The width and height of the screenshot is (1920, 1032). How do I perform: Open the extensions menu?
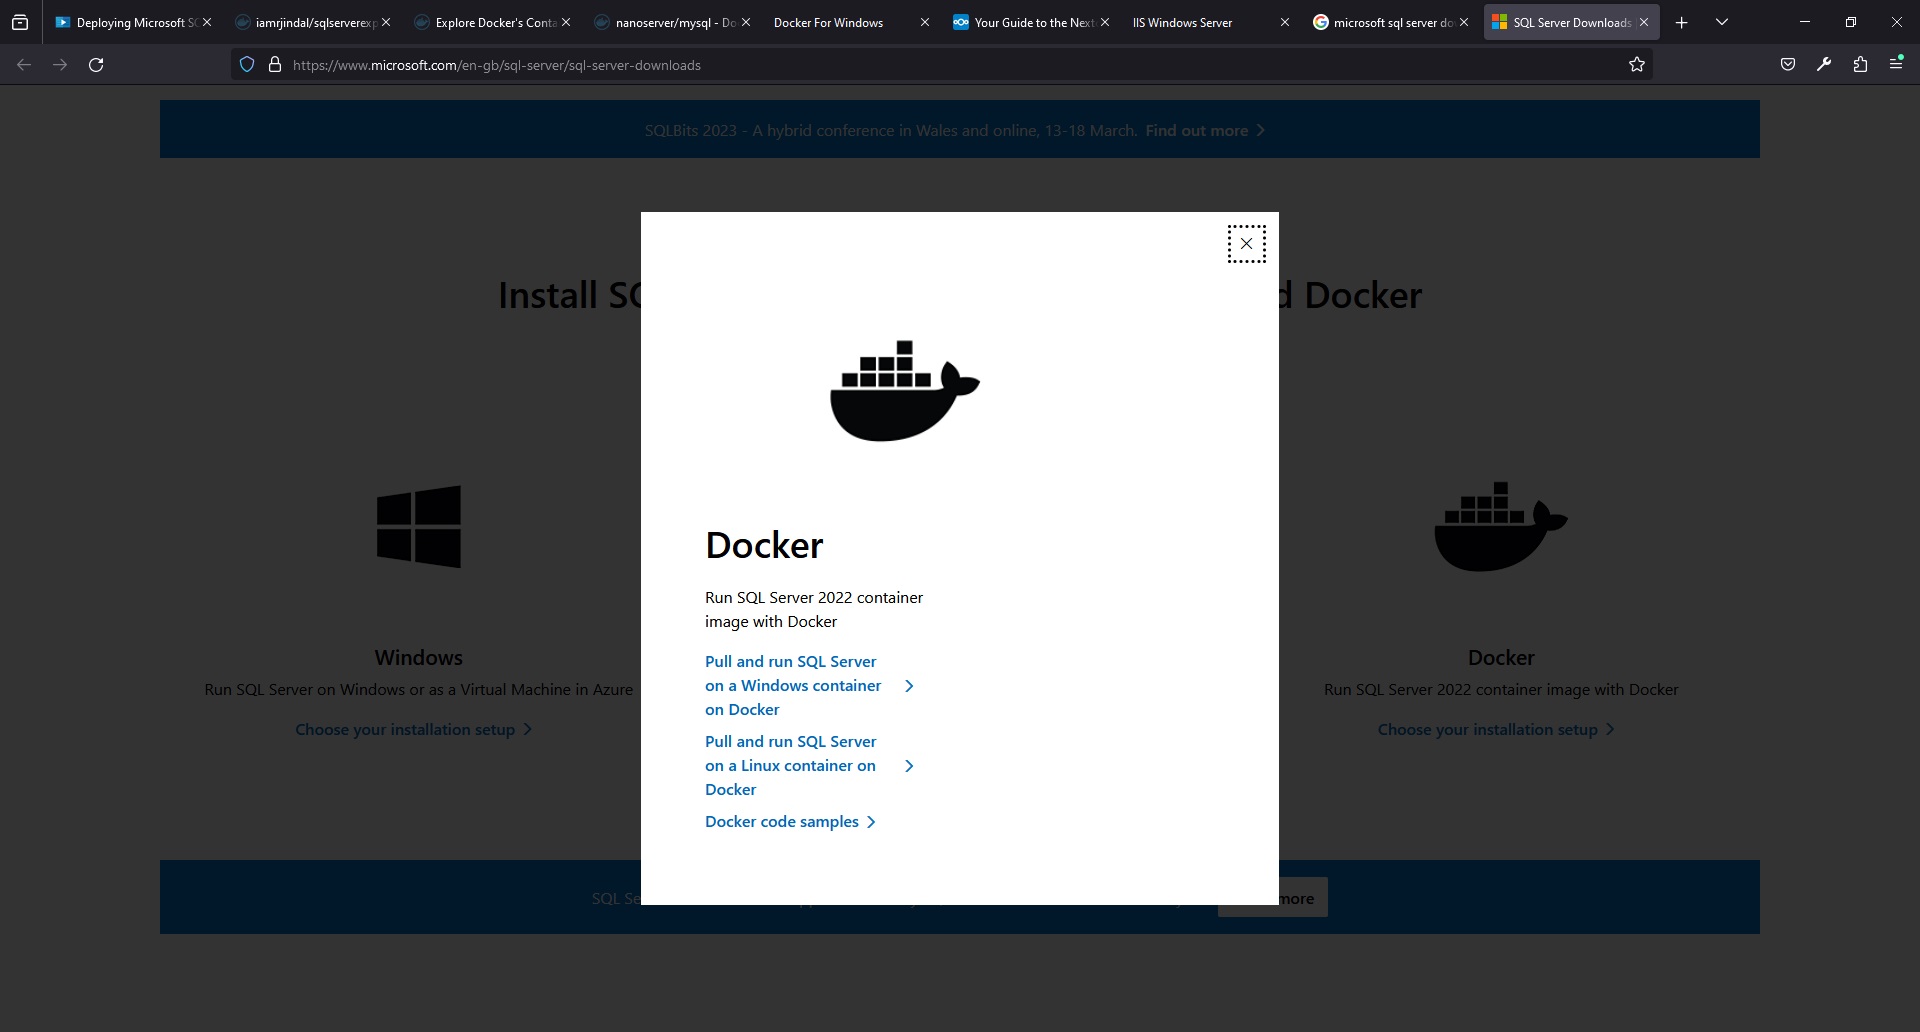(1860, 65)
